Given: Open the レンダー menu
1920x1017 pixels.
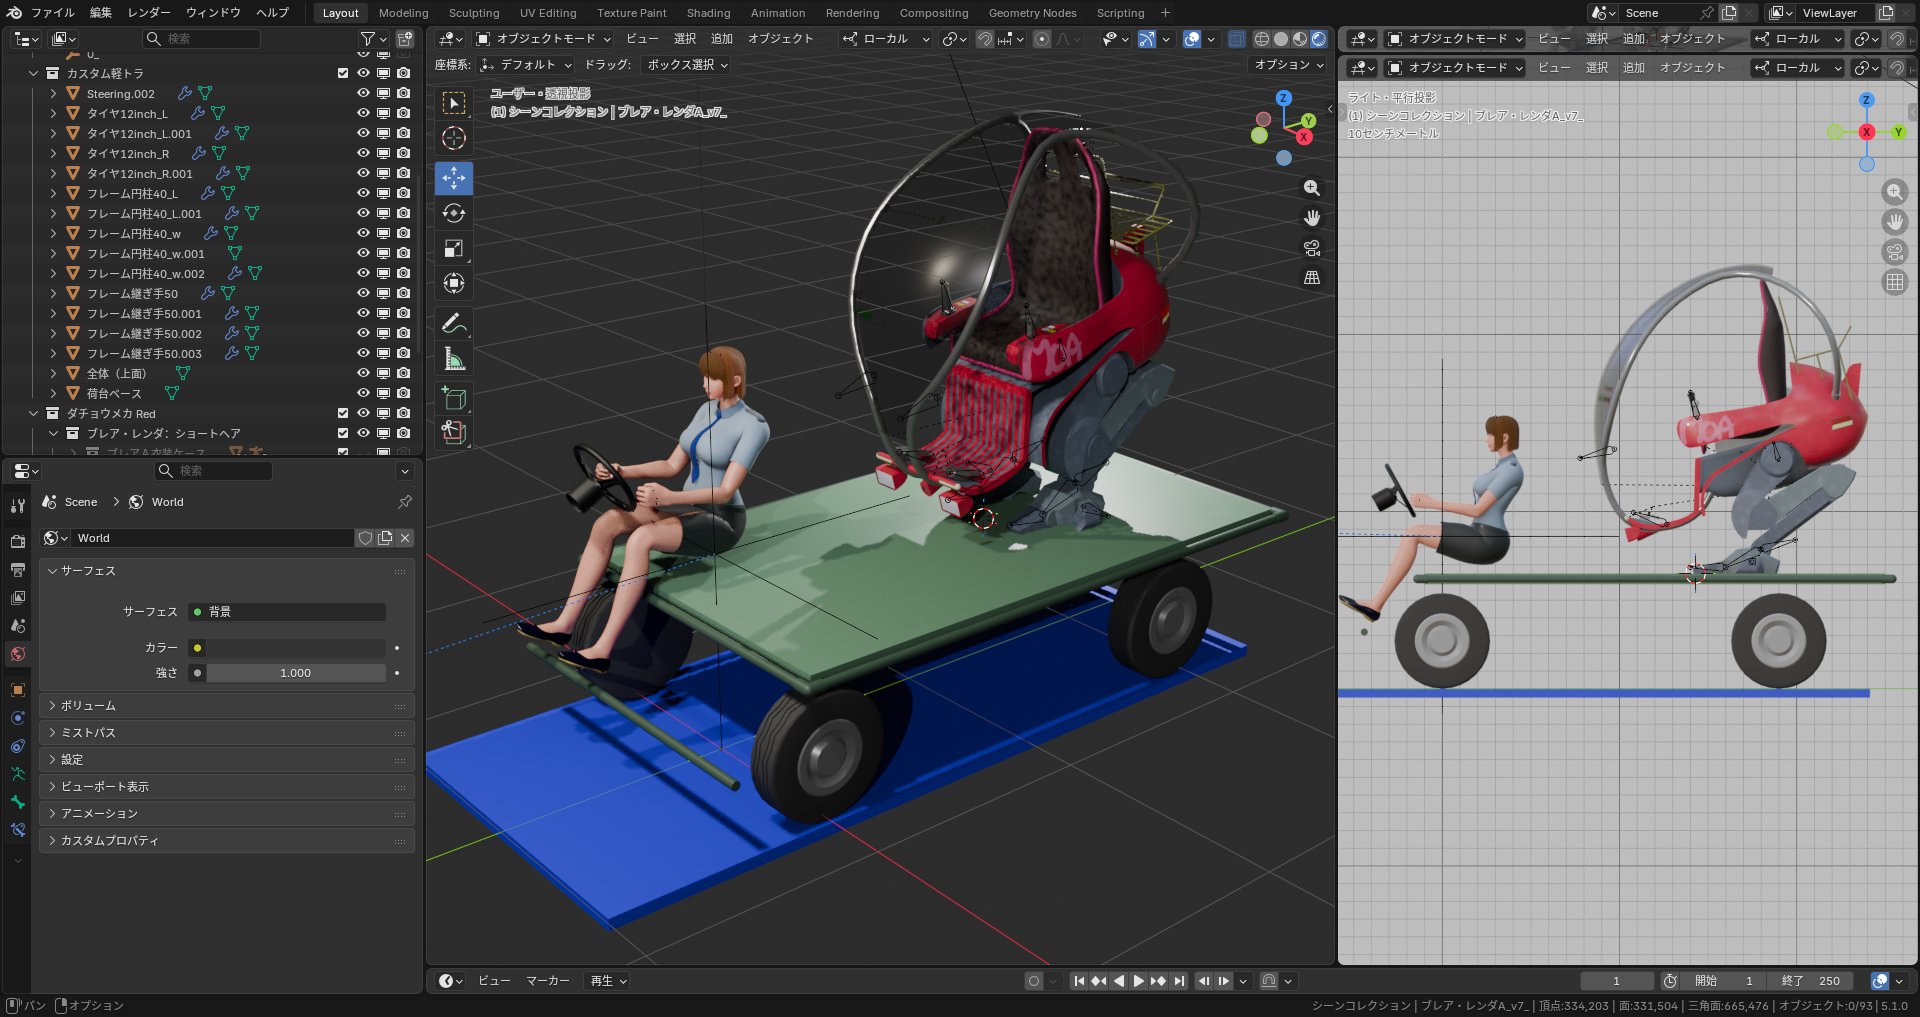Looking at the screenshot, I should pyautogui.click(x=149, y=13).
